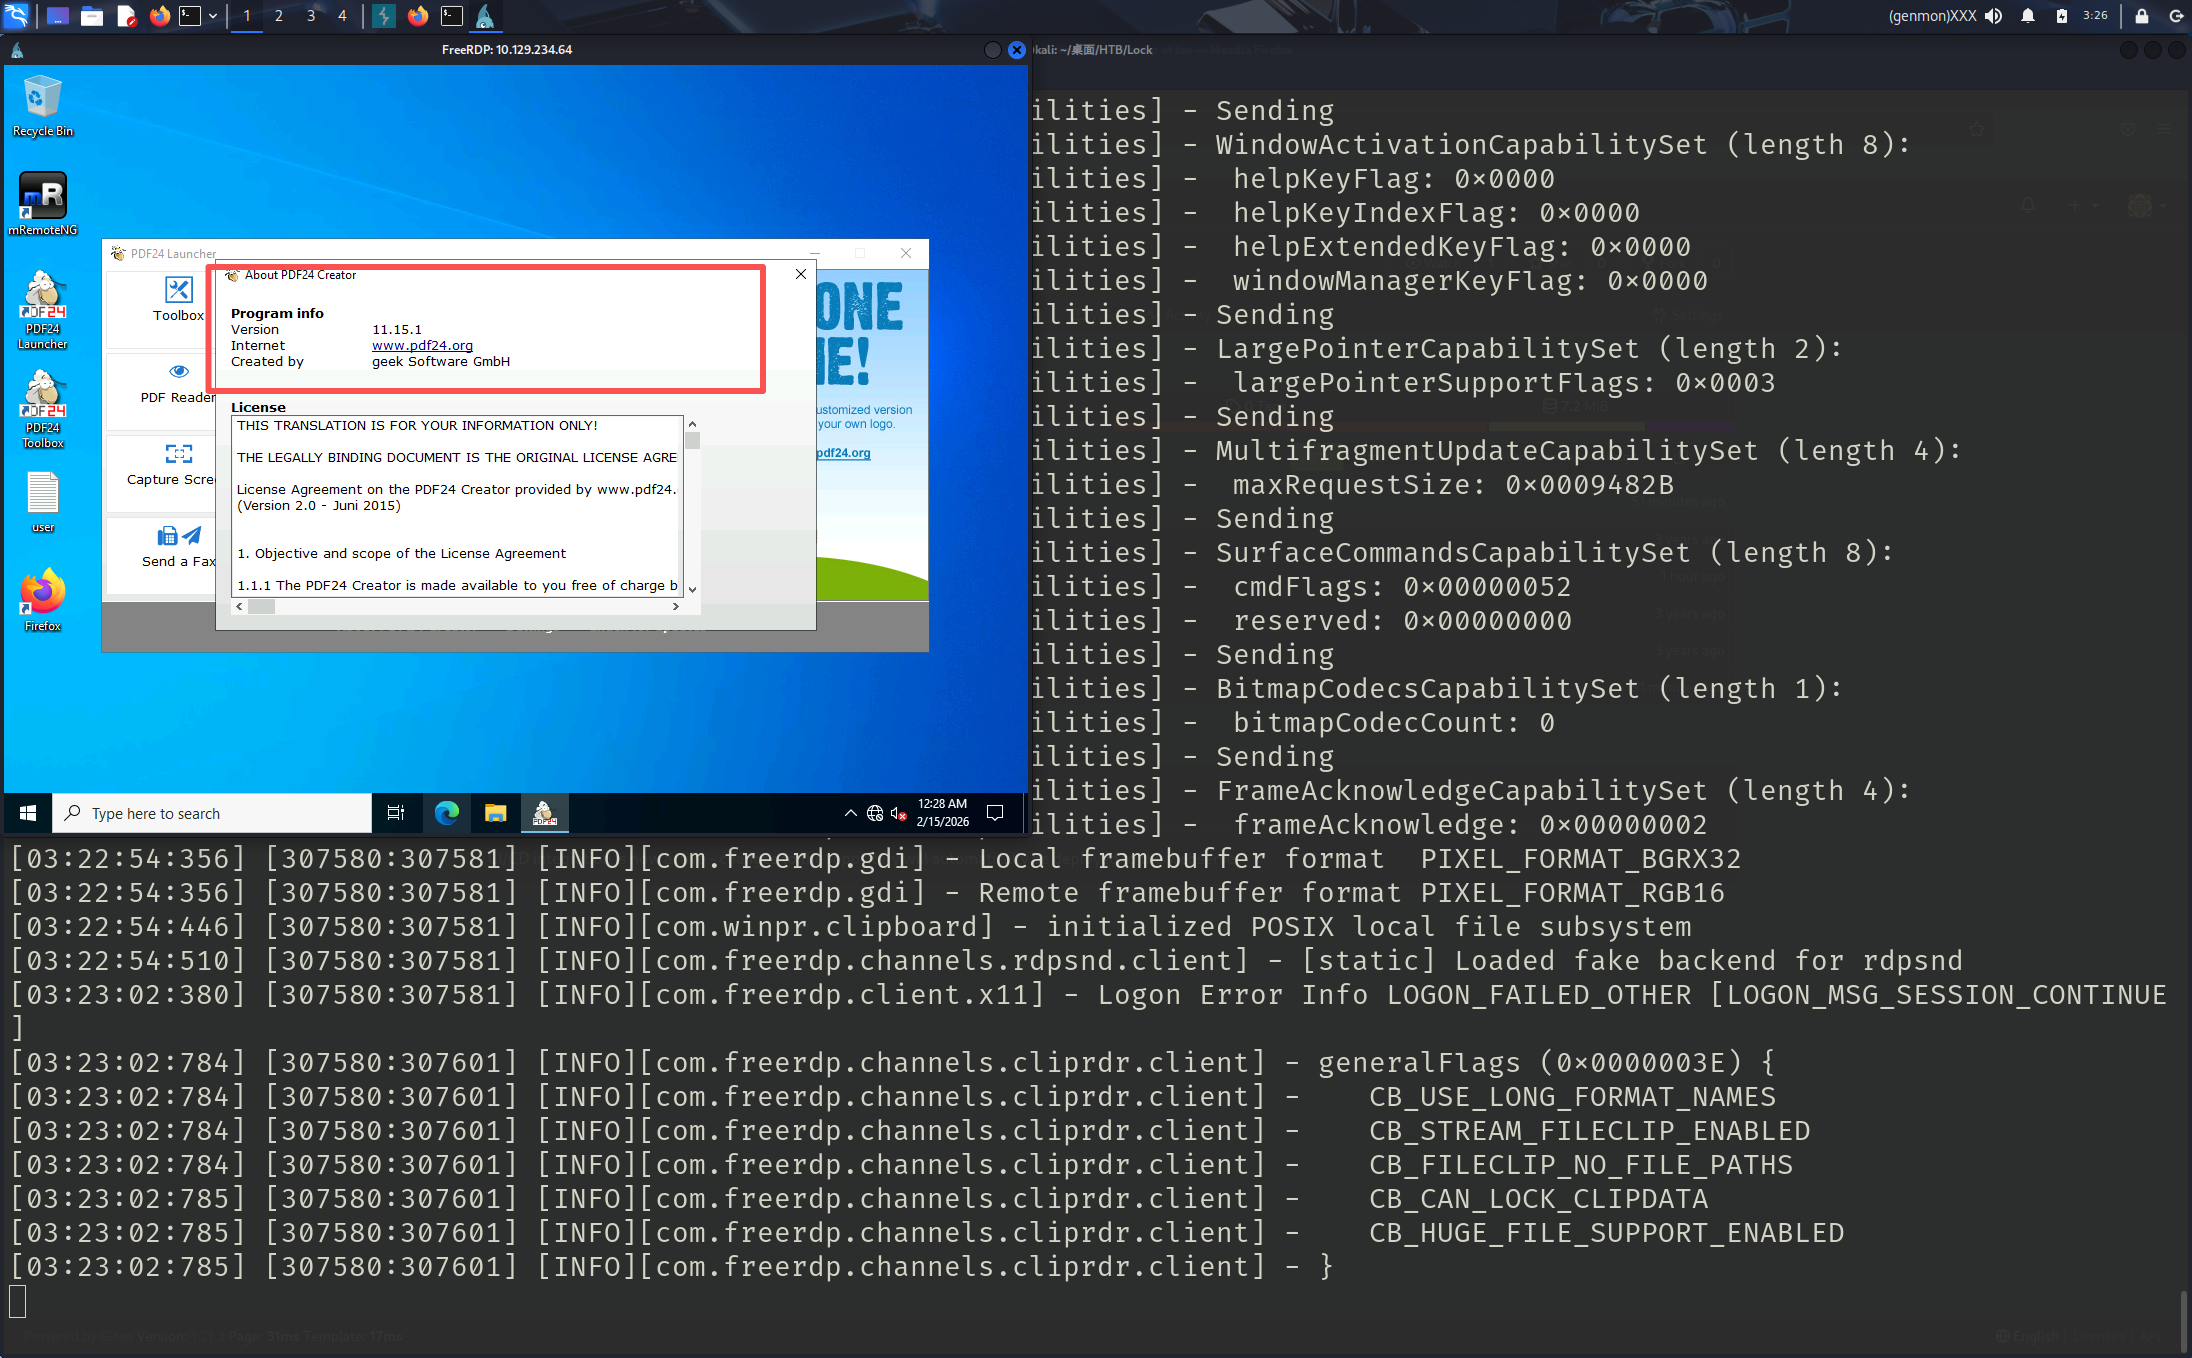
Task: Focus the running terminal window in Kali taskbar
Action: coord(452,16)
